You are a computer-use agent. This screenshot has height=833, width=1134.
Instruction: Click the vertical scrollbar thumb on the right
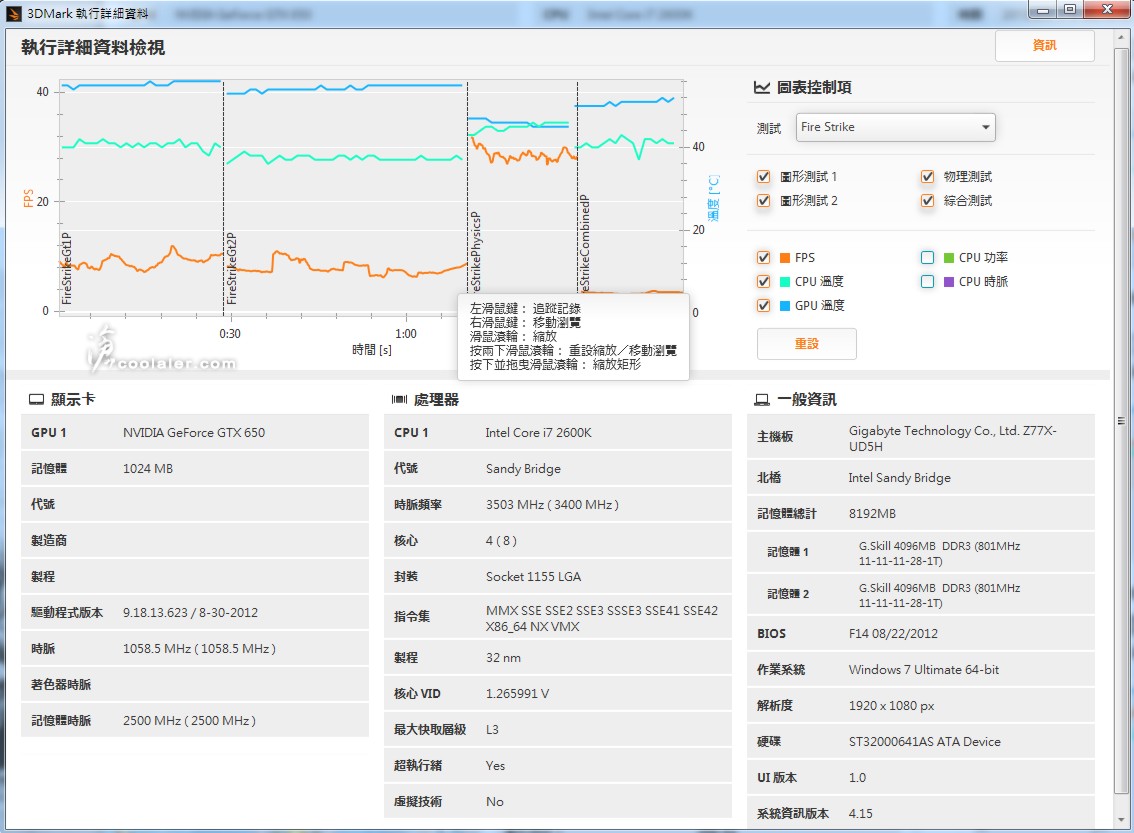pos(1121,420)
